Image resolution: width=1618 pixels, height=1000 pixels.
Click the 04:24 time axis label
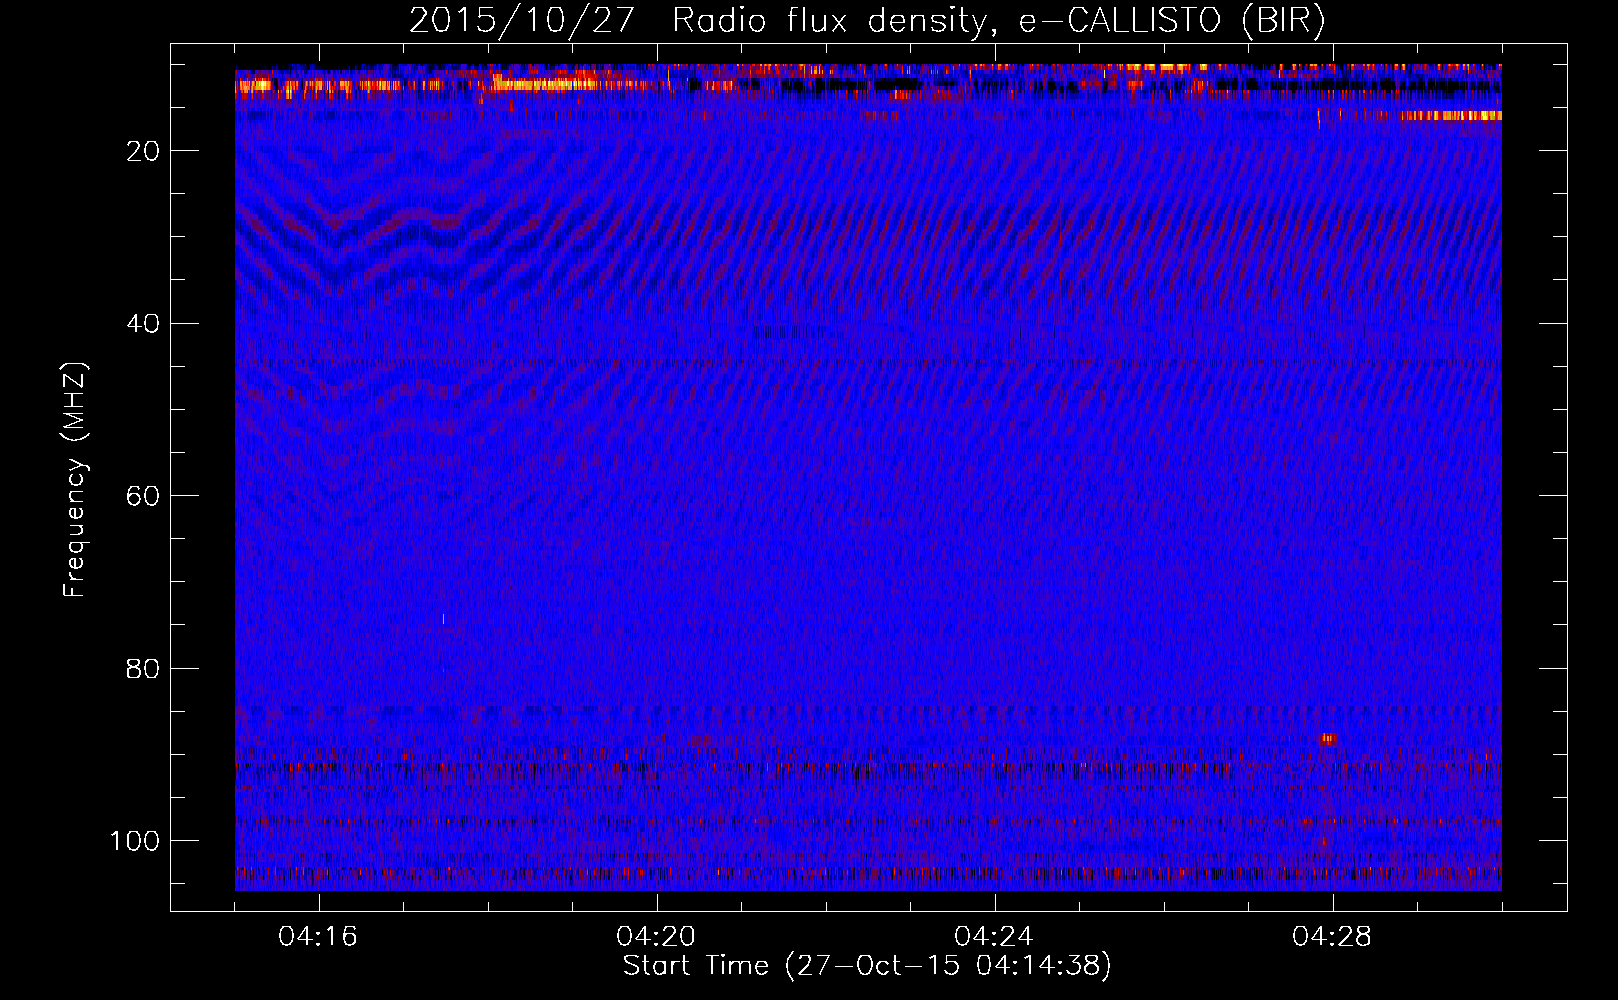pos(994,937)
